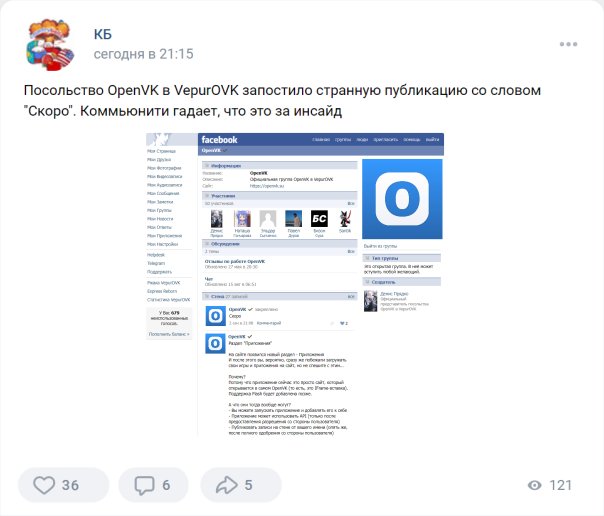Viewport: 604px width, 516px height.
Task: Toggle the Обсуждения section header
Action: [x=280, y=244]
